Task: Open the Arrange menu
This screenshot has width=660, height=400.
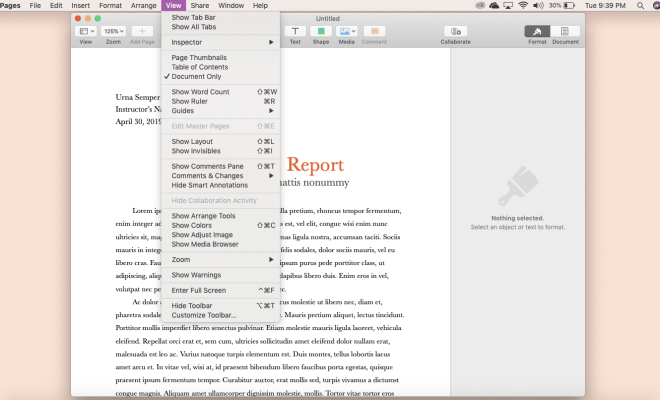Action: [144, 5]
